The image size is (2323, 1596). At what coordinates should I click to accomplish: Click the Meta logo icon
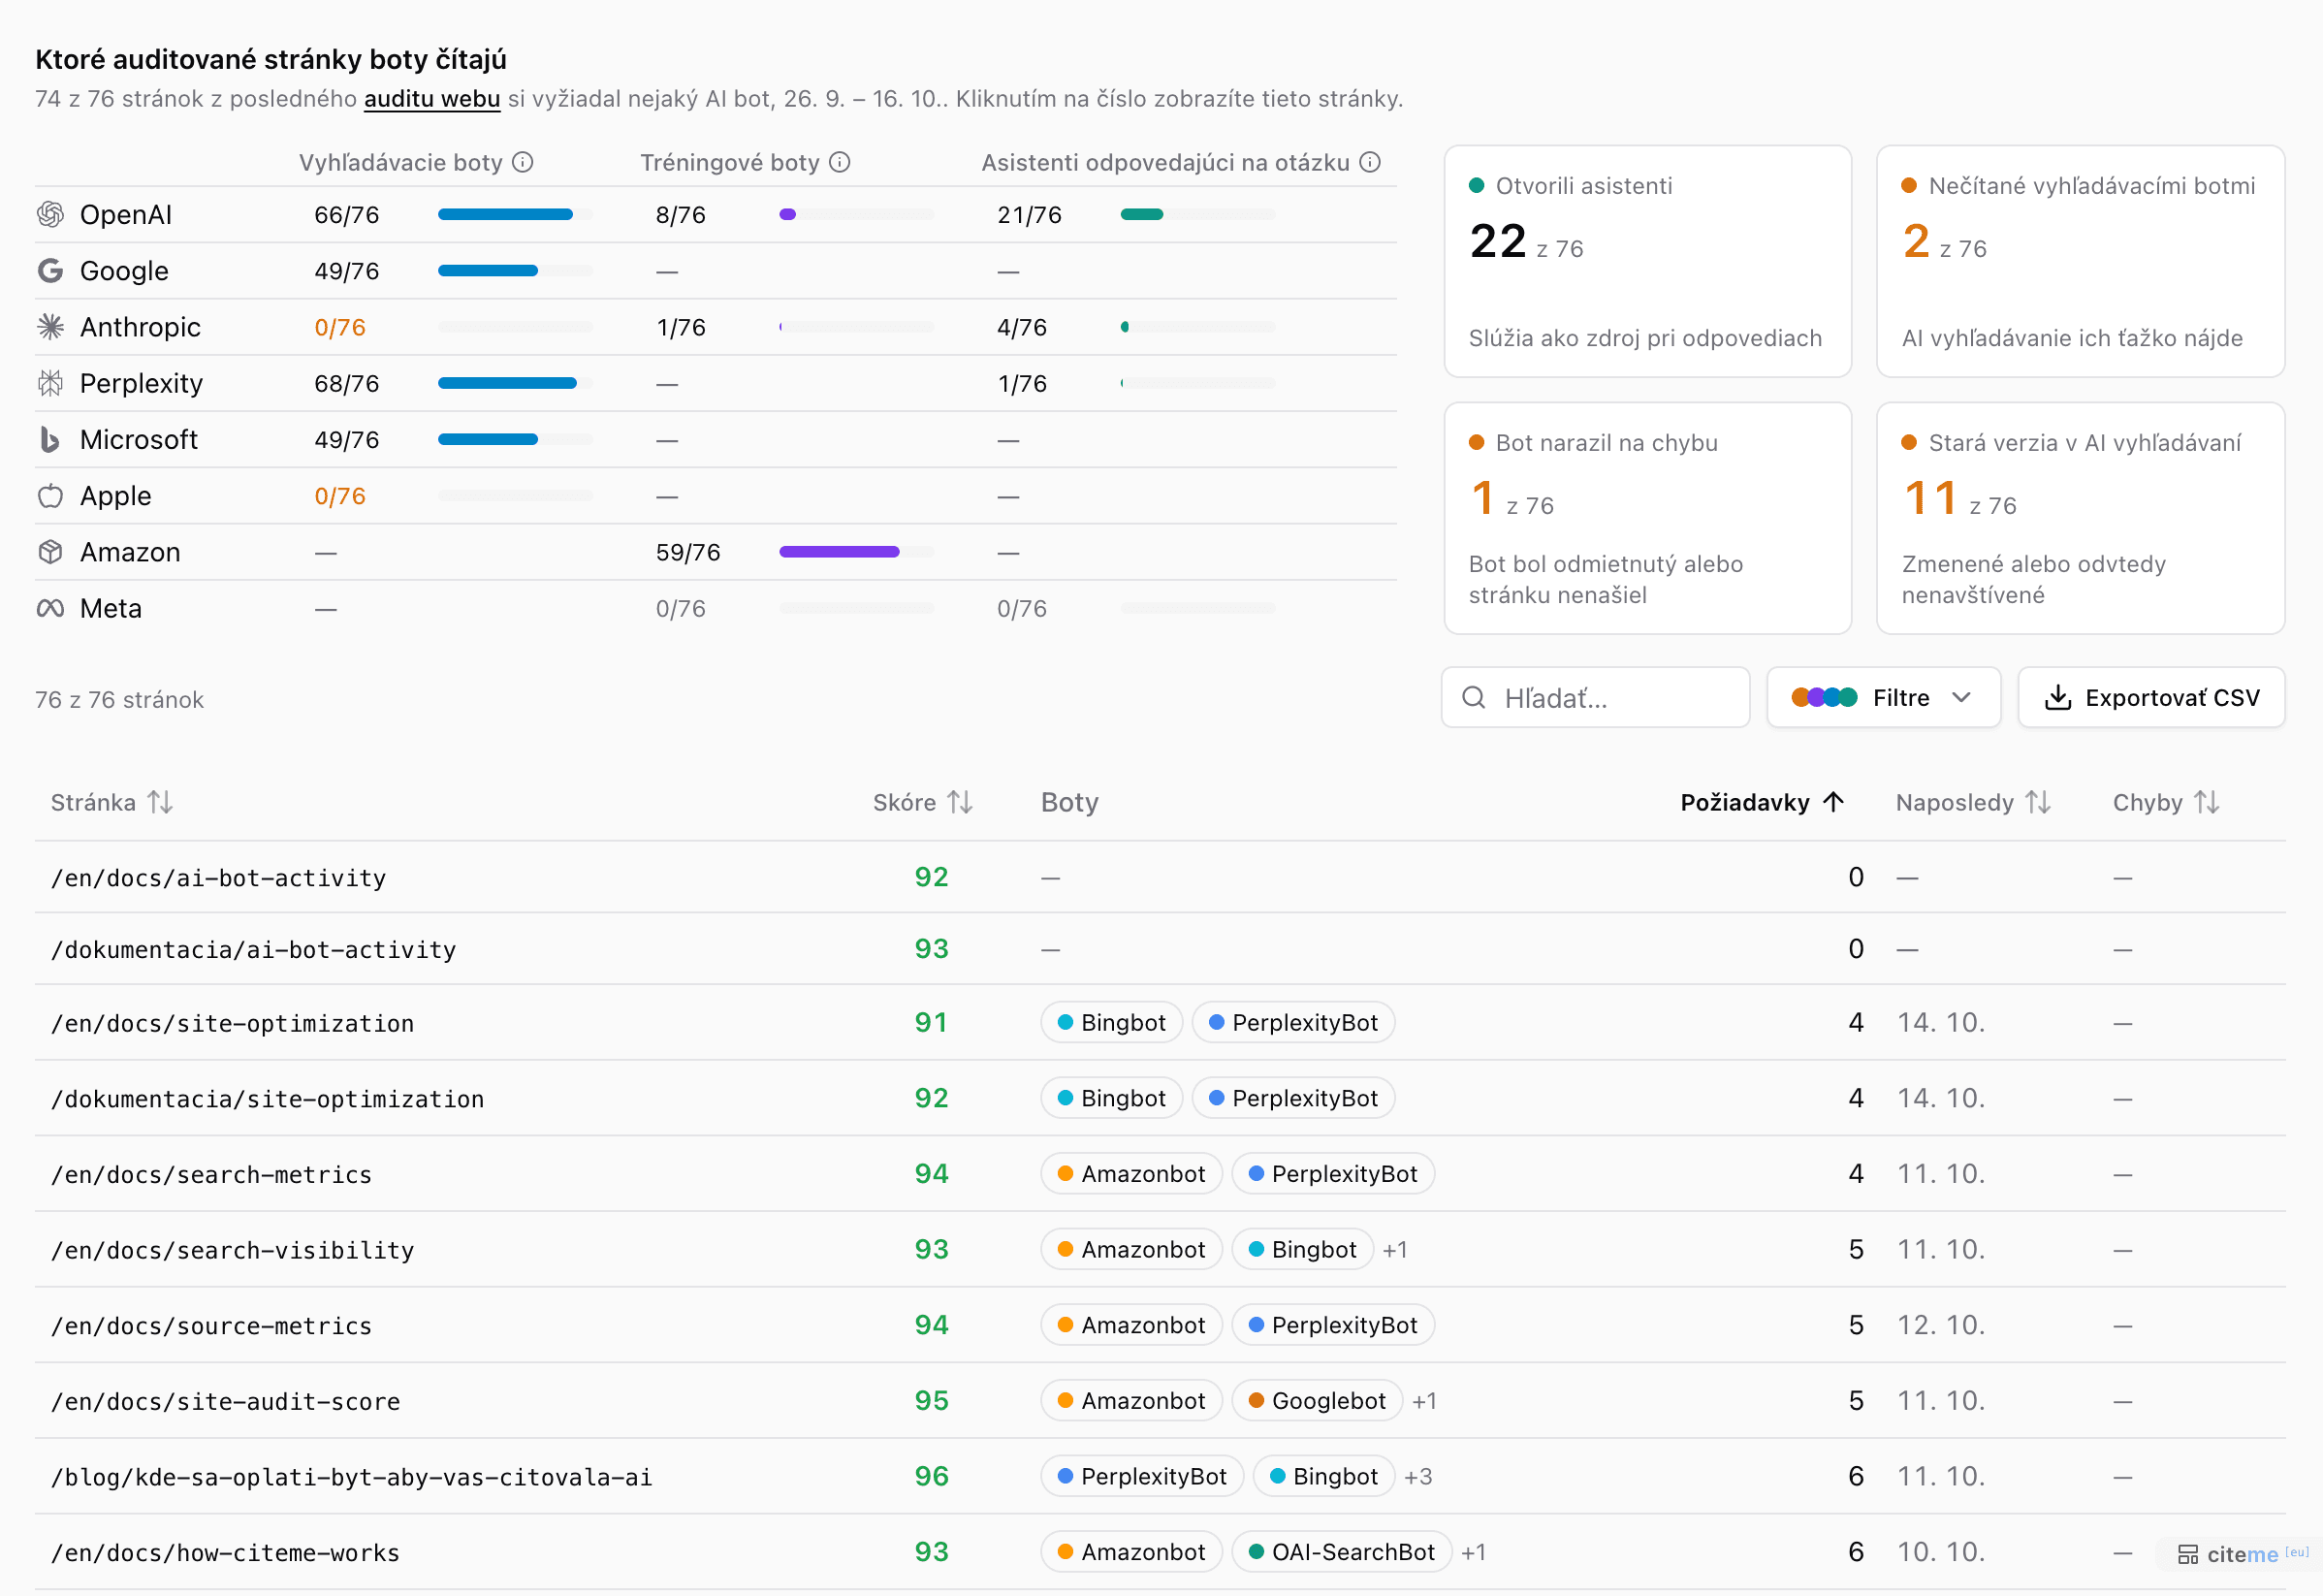tap(50, 608)
